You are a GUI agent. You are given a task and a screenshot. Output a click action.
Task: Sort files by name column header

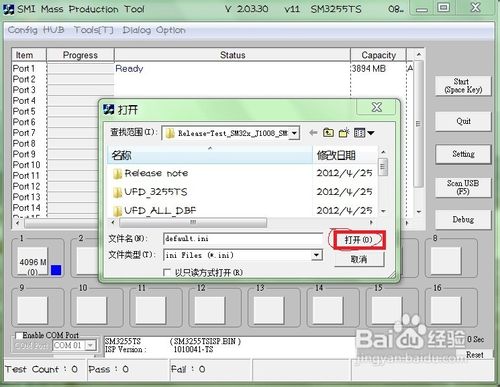tap(210, 155)
